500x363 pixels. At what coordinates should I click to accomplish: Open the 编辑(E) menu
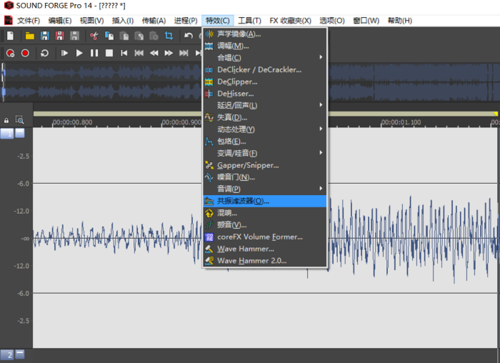(x=60, y=21)
